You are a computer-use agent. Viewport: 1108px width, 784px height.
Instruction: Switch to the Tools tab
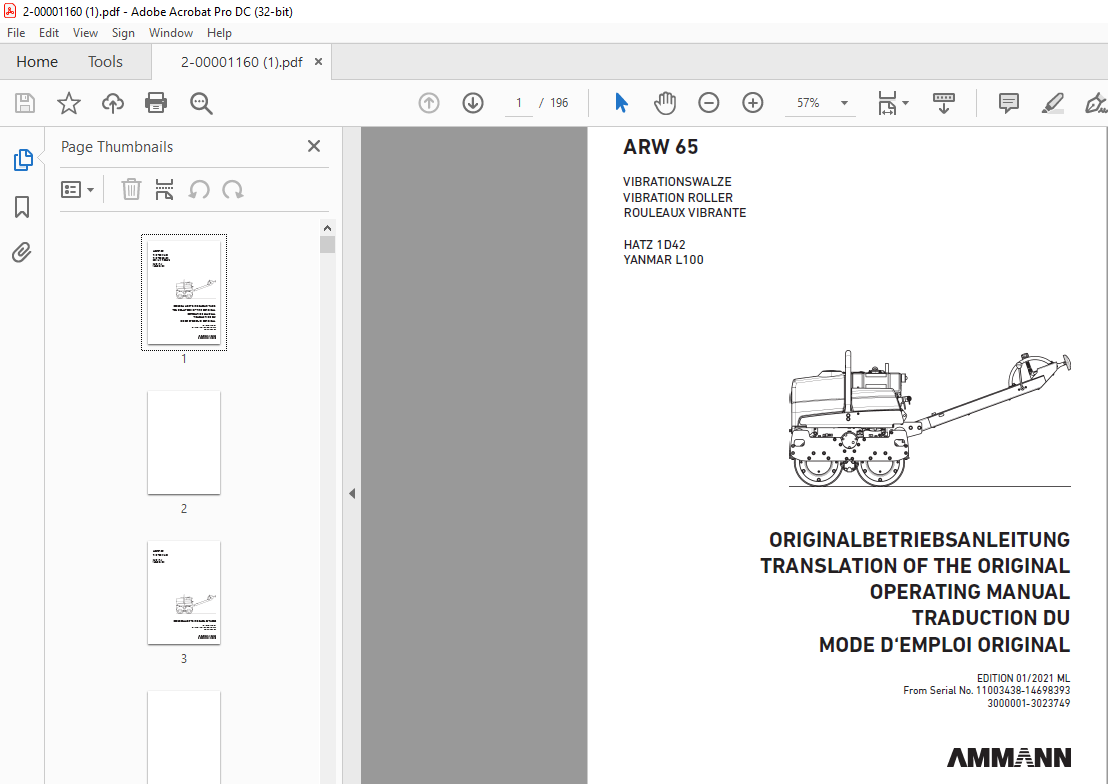(x=105, y=62)
